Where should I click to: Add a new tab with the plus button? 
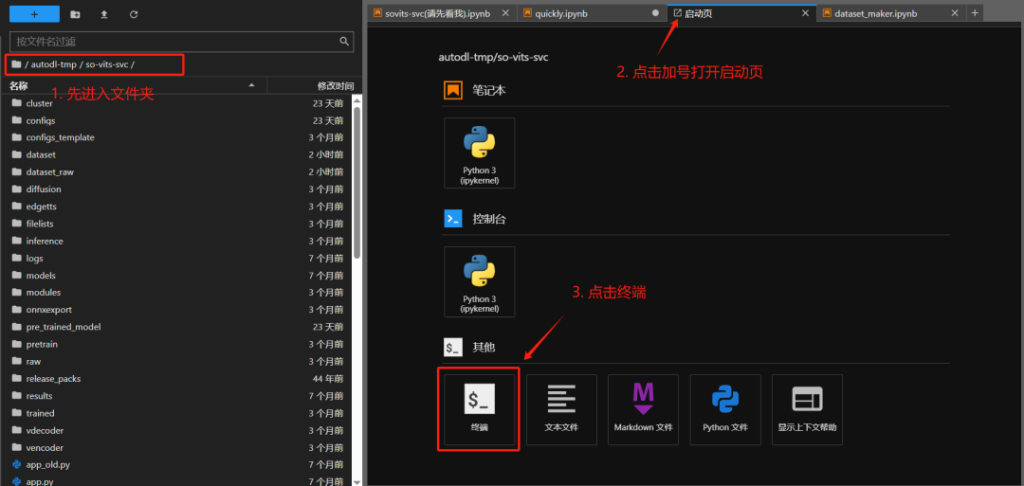tap(976, 13)
